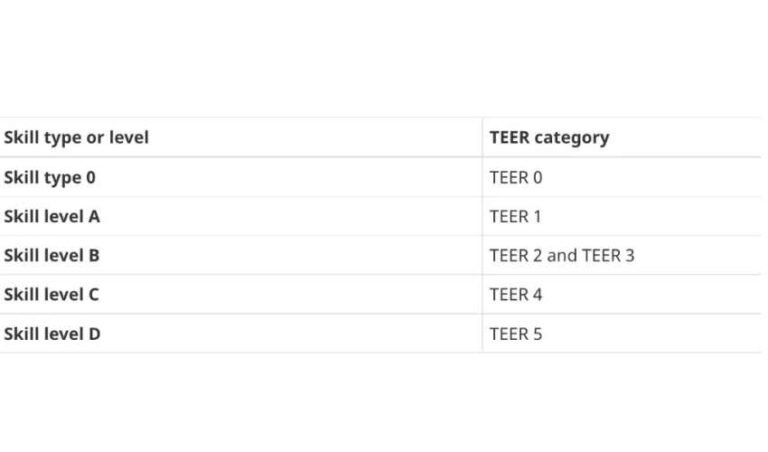Click the "Skill type or level" column header

pos(76,138)
